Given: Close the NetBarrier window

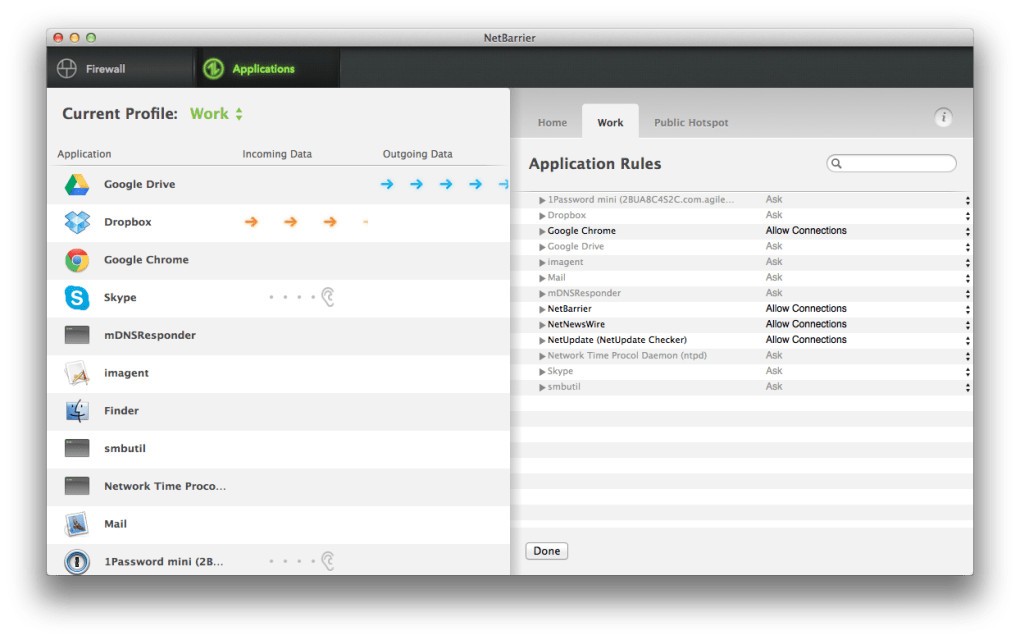Looking at the screenshot, I should coord(58,38).
